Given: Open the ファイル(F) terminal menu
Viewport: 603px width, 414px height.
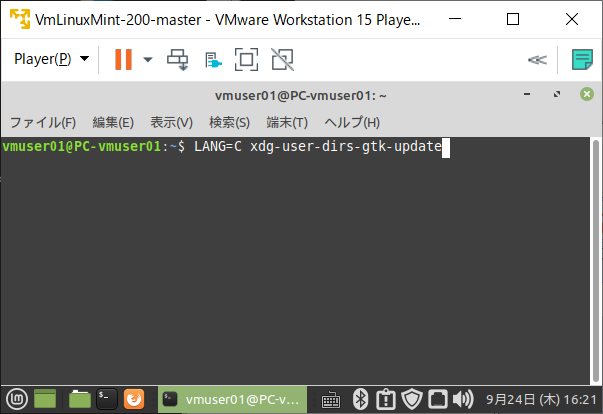Looking at the screenshot, I should 43,122.
